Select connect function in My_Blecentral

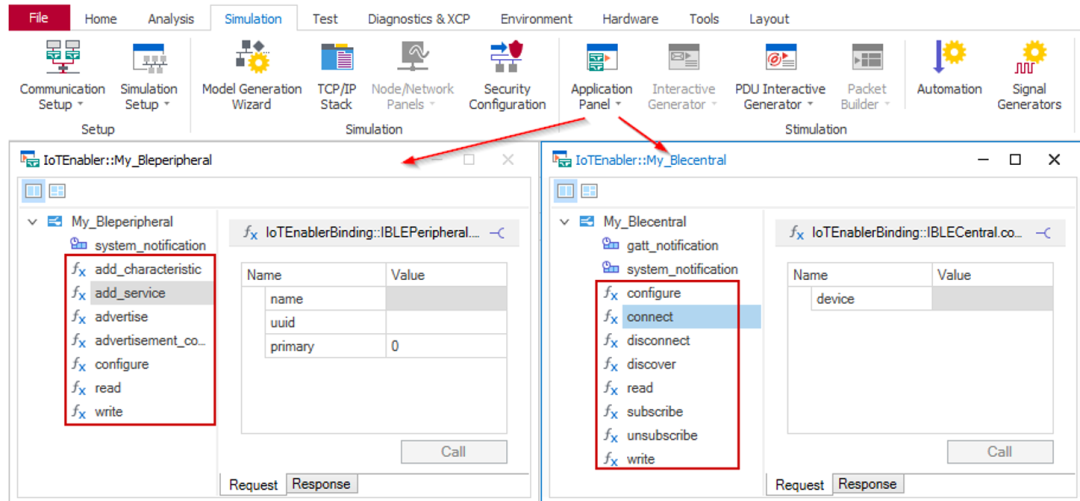click(x=650, y=317)
